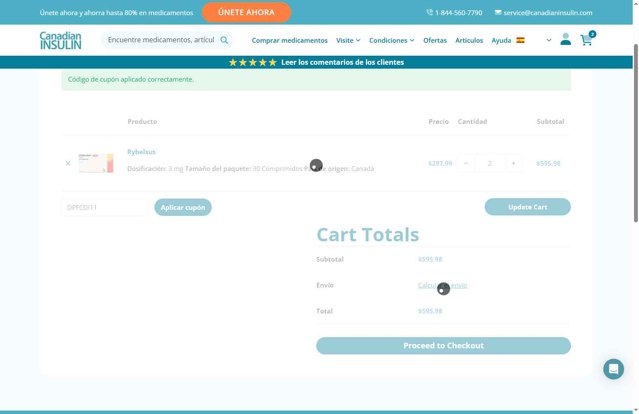Open the chat support bubble
Screen dimensions: 639x414
click(x=613, y=369)
